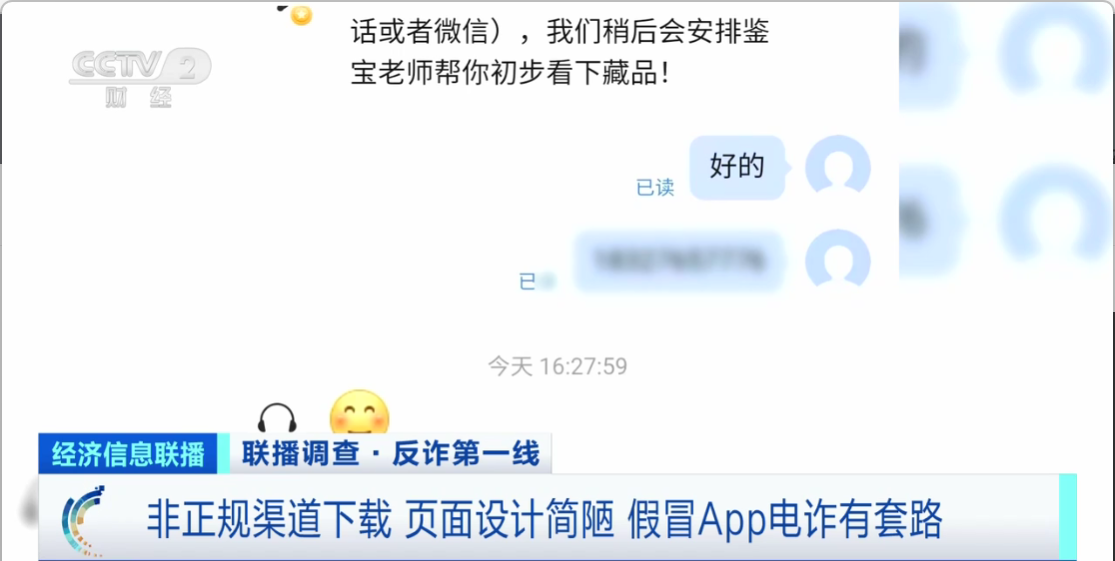Click the cyan bar at headline's right end

point(1067,518)
